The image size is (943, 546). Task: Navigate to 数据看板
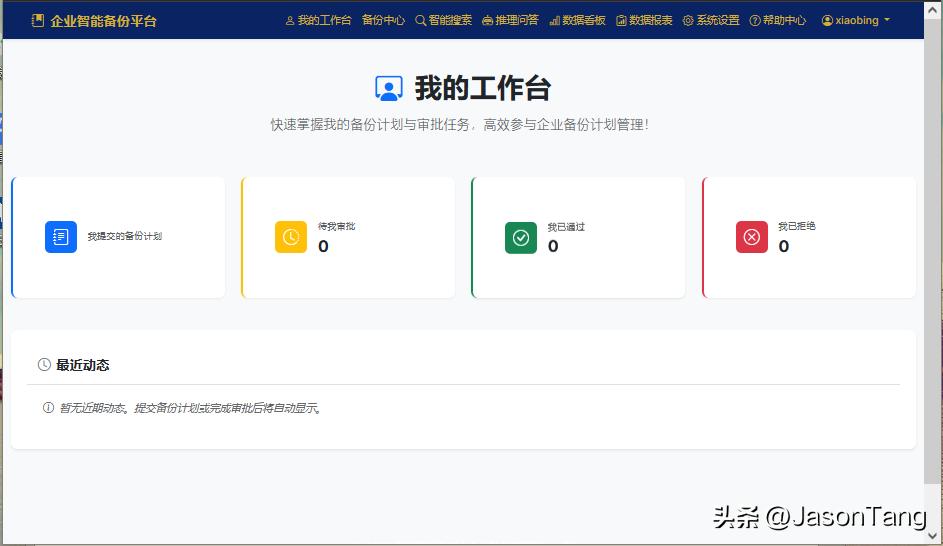click(x=578, y=20)
